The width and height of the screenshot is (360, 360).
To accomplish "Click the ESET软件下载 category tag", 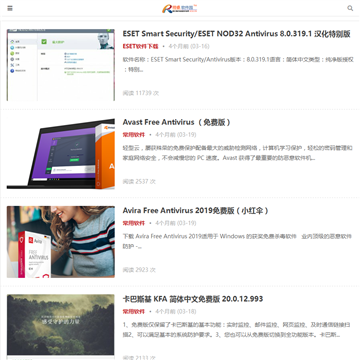I will point(140,46).
